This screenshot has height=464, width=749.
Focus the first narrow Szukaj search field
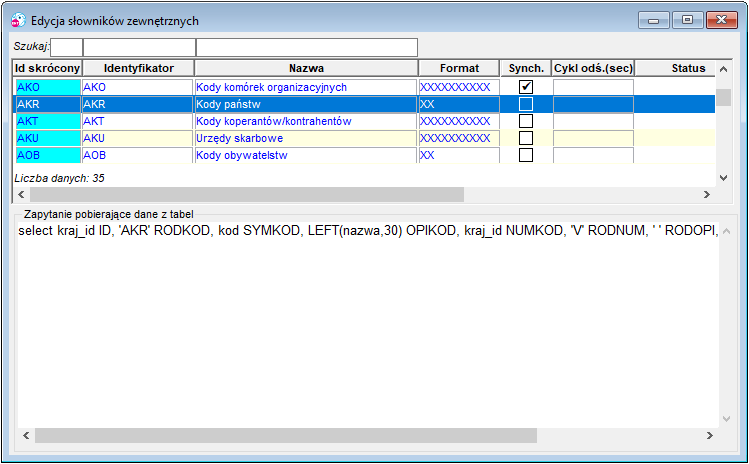(66, 47)
